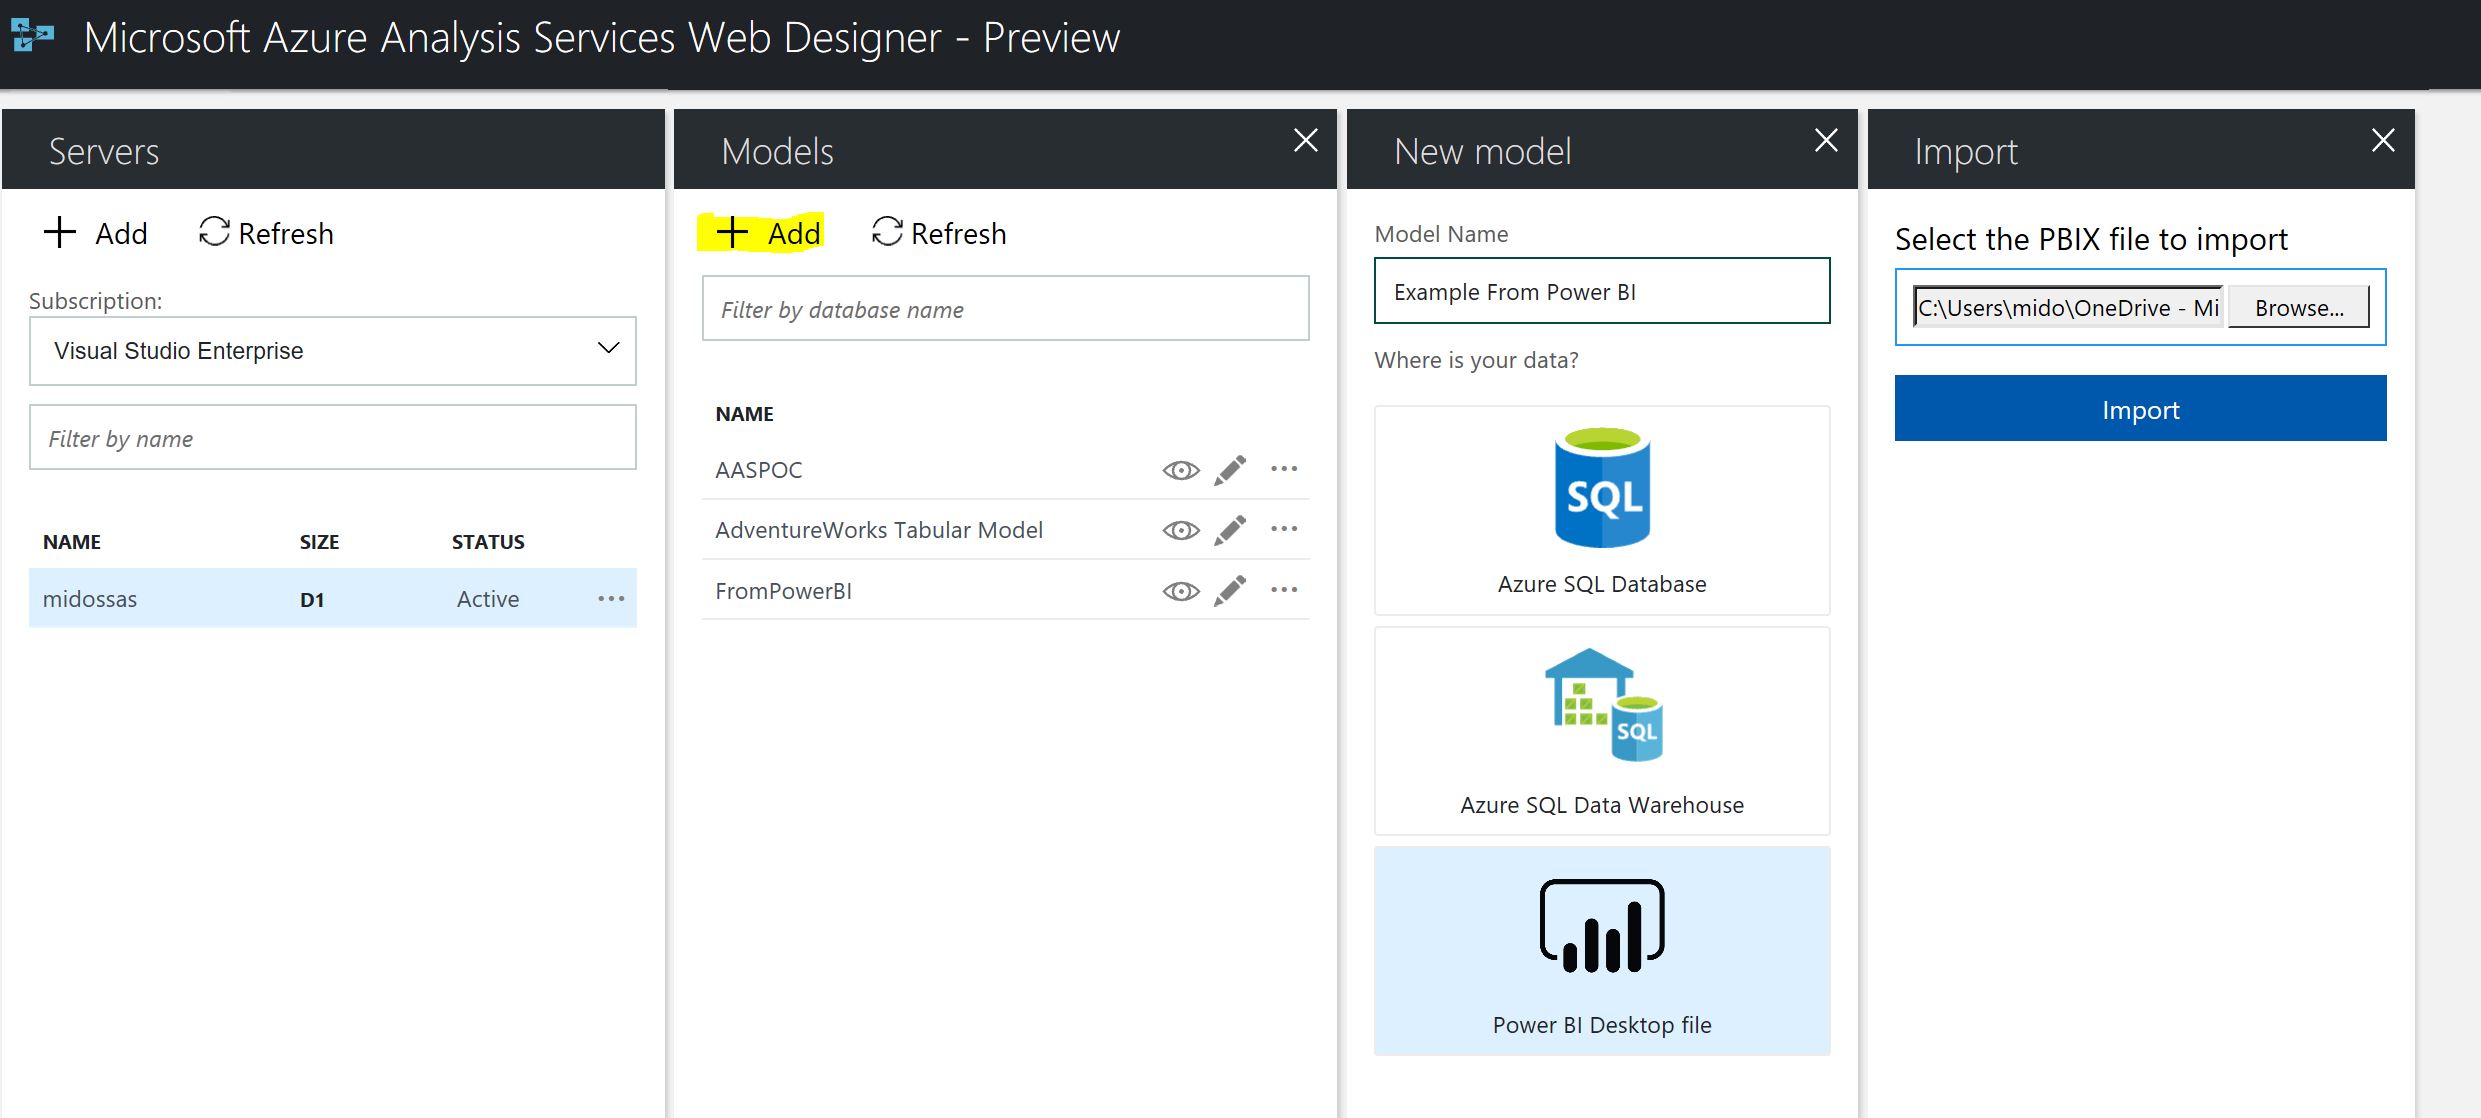The image size is (2481, 1118).
Task: Click the Azure Analysis Services logo icon
Action: (32, 36)
